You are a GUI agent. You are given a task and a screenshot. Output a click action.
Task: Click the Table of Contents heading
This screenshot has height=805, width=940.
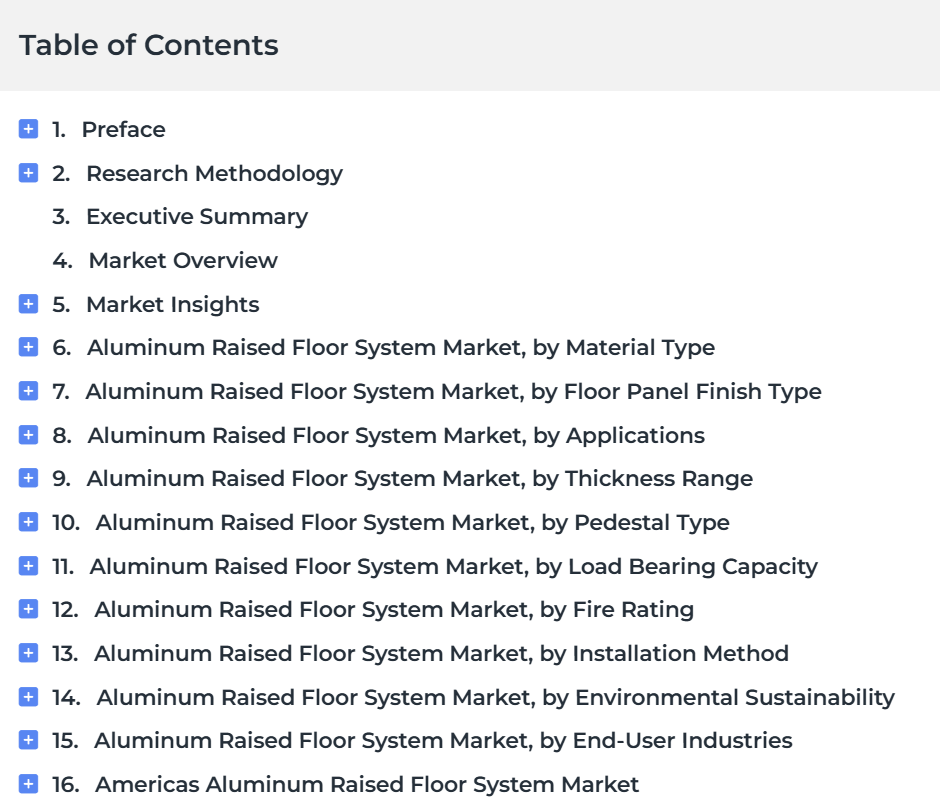[149, 45]
